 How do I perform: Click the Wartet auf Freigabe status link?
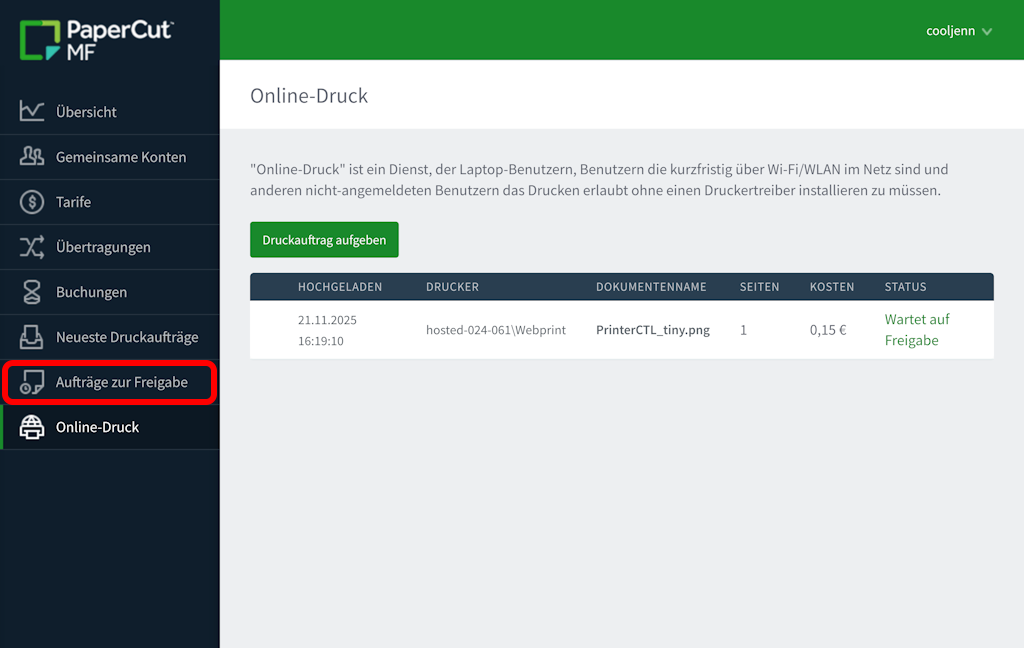[x=916, y=330]
